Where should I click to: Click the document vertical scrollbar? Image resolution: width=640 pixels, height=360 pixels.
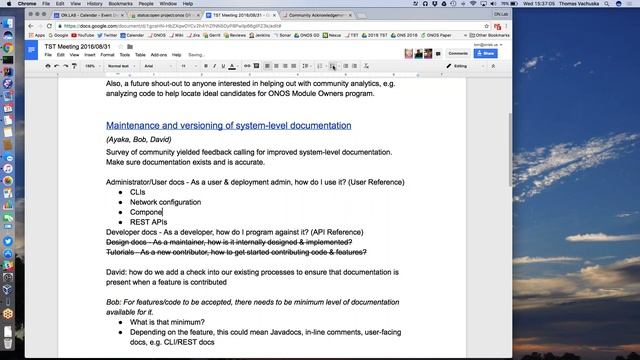click(509, 149)
